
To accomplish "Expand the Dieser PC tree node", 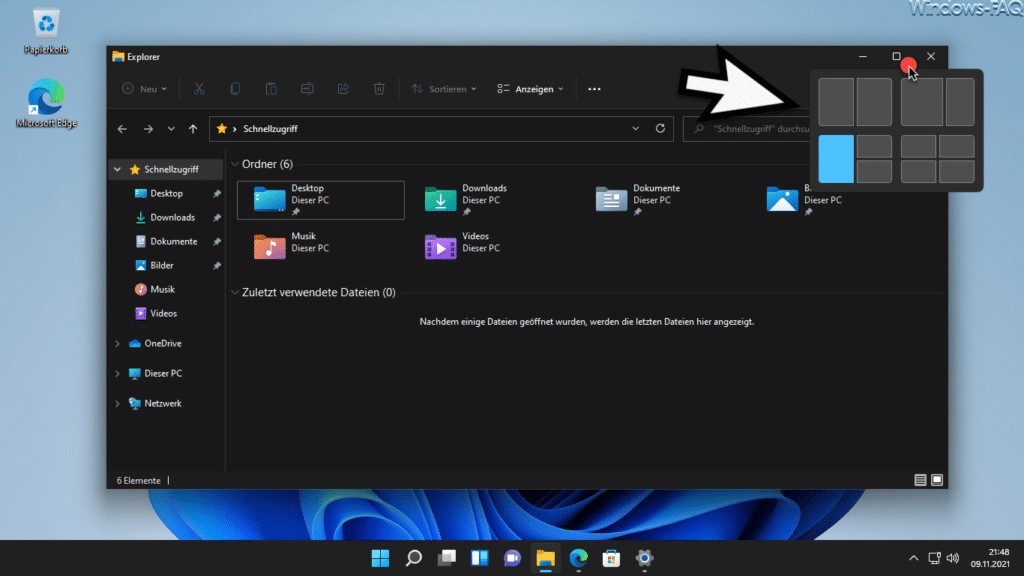I will pos(118,374).
